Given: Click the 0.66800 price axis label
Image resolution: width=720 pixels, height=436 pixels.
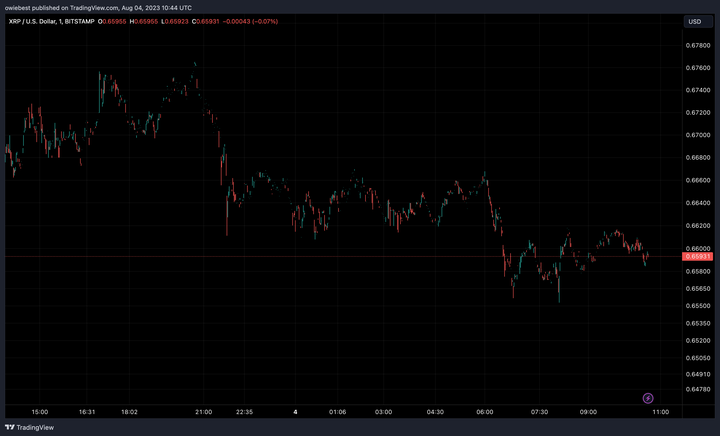Looking at the screenshot, I should tap(698, 158).
